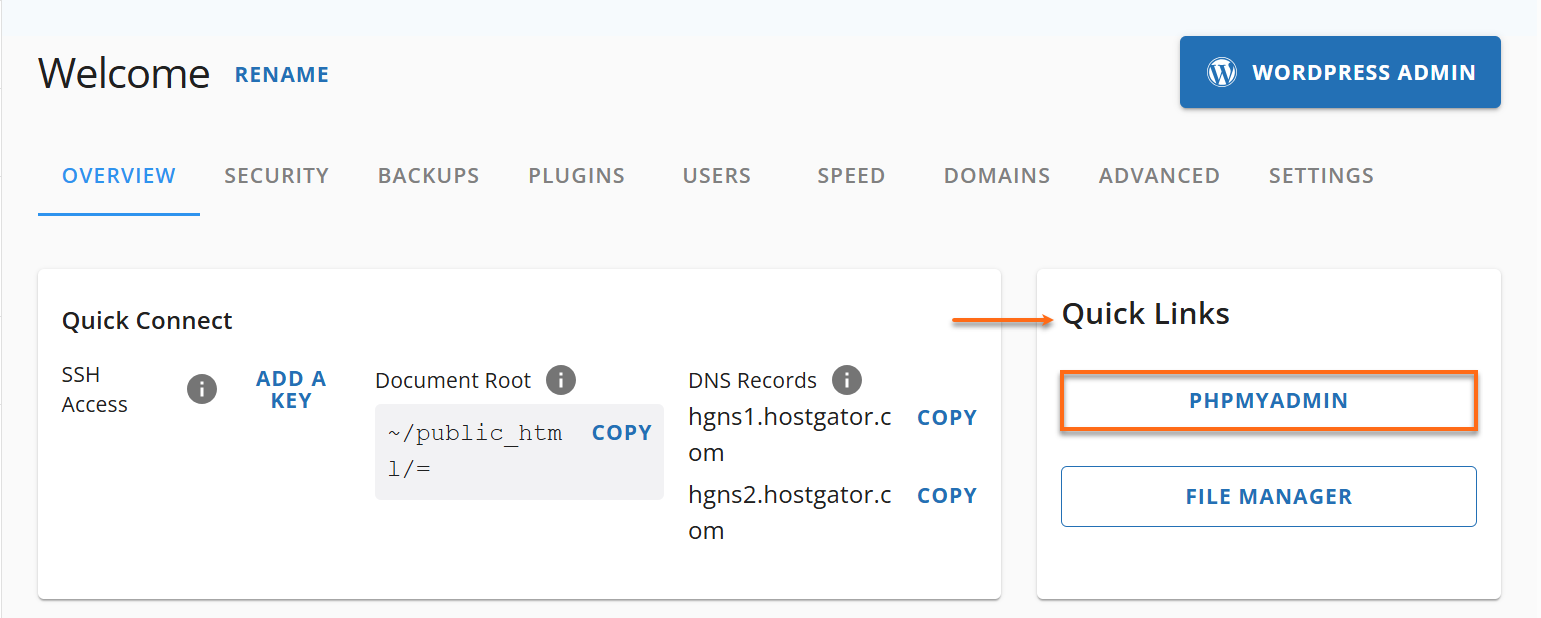Switch to the Overview tab
1541x618 pixels.
[119, 176]
